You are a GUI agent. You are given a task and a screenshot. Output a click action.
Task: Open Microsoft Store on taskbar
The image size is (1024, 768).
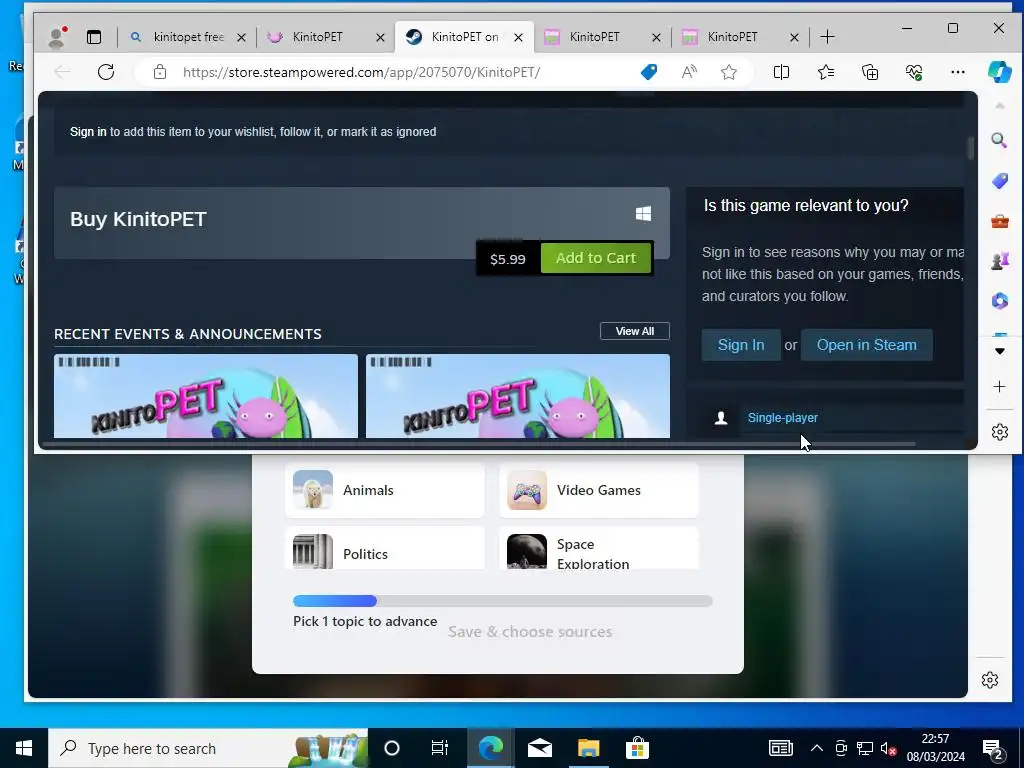pyautogui.click(x=637, y=748)
